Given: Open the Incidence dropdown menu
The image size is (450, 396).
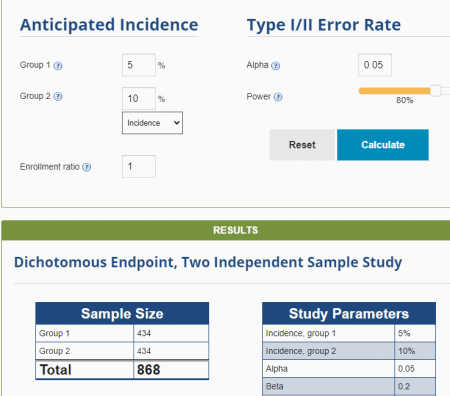Looking at the screenshot, I should pos(152,123).
